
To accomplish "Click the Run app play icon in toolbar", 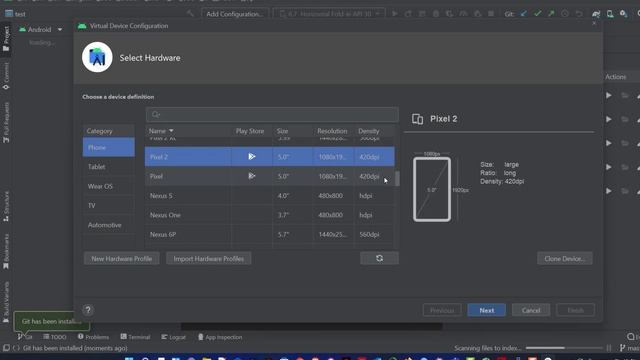I will pos(395,14).
